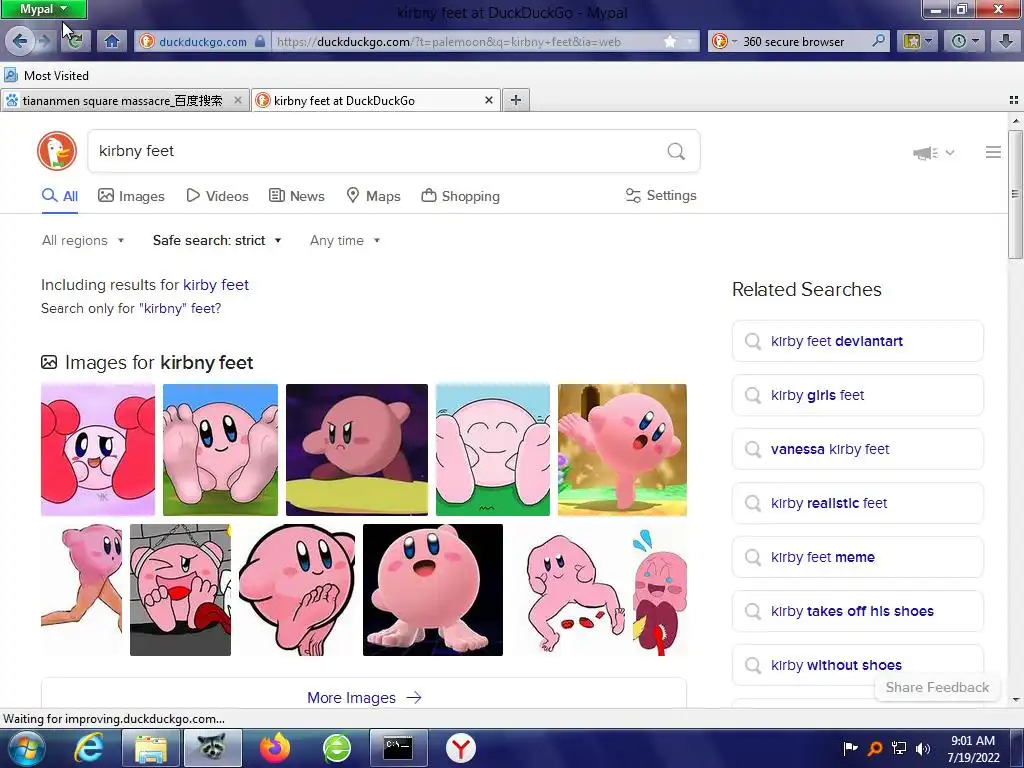1024x768 pixels.
Task: Open the DuckDuckGo hamburger side menu
Action: point(993,152)
